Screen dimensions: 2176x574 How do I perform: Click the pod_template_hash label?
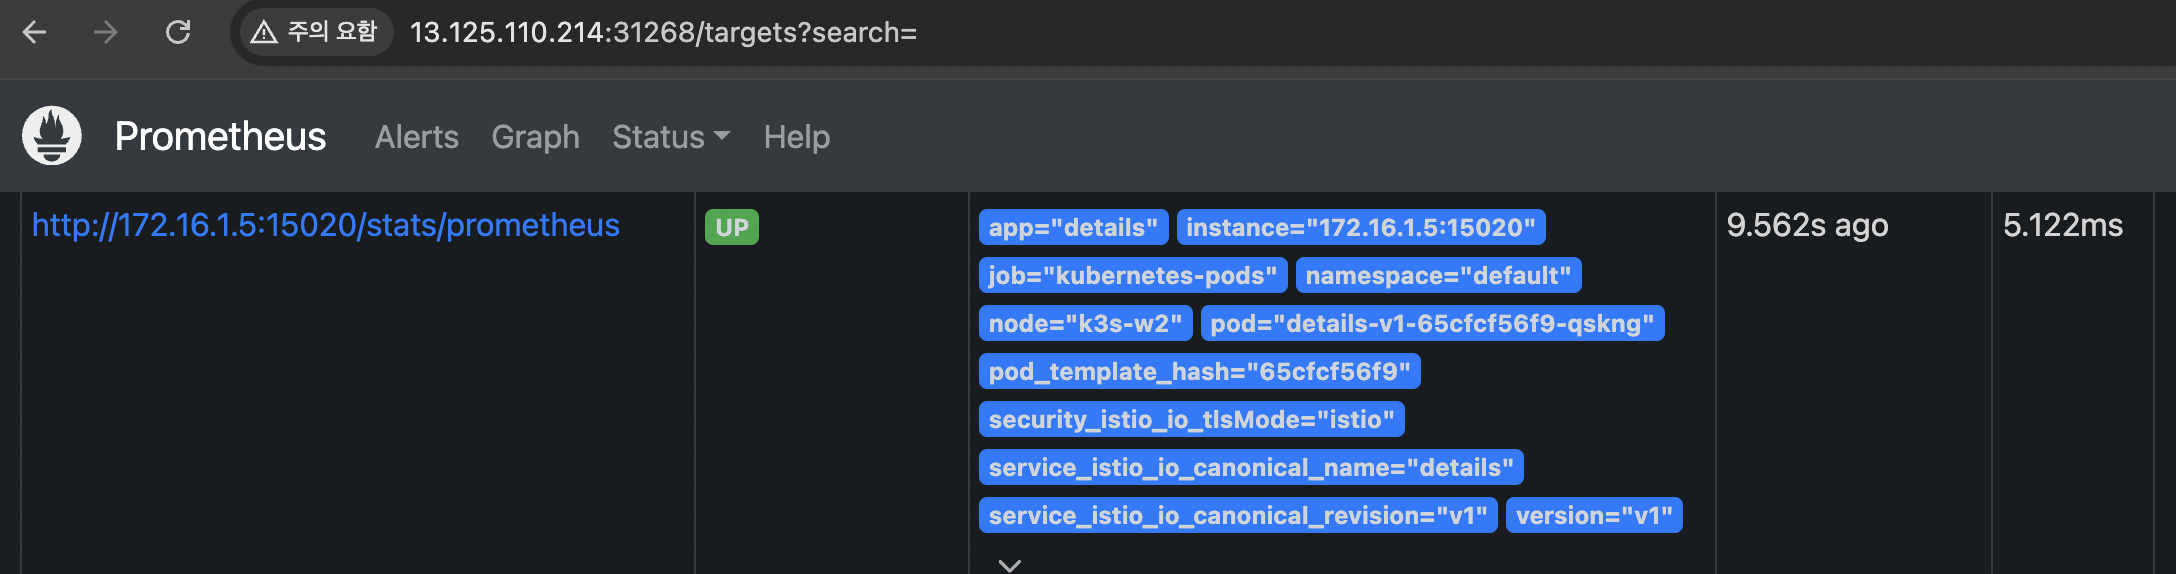coord(1200,371)
